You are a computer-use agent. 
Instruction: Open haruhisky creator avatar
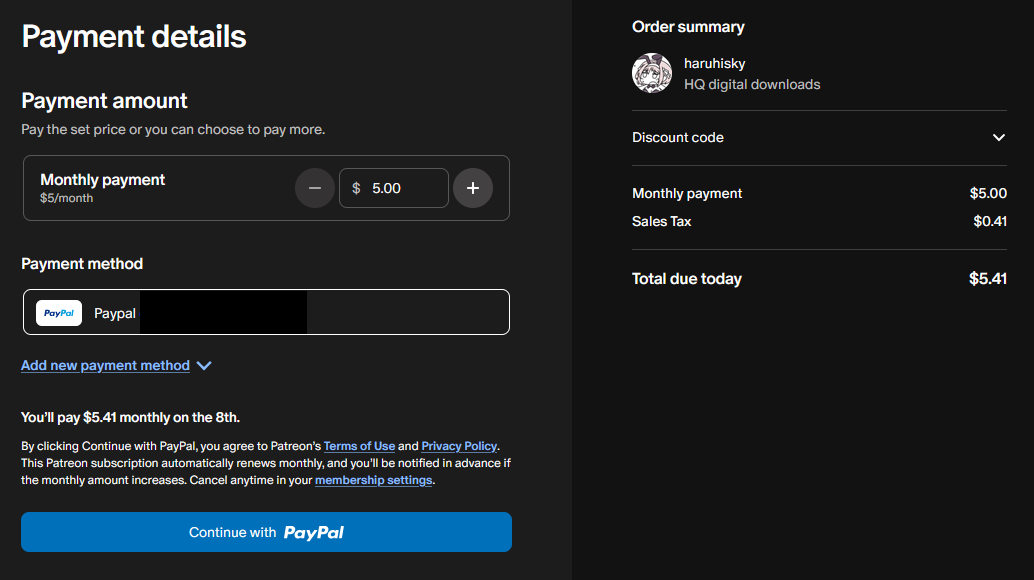click(x=652, y=73)
